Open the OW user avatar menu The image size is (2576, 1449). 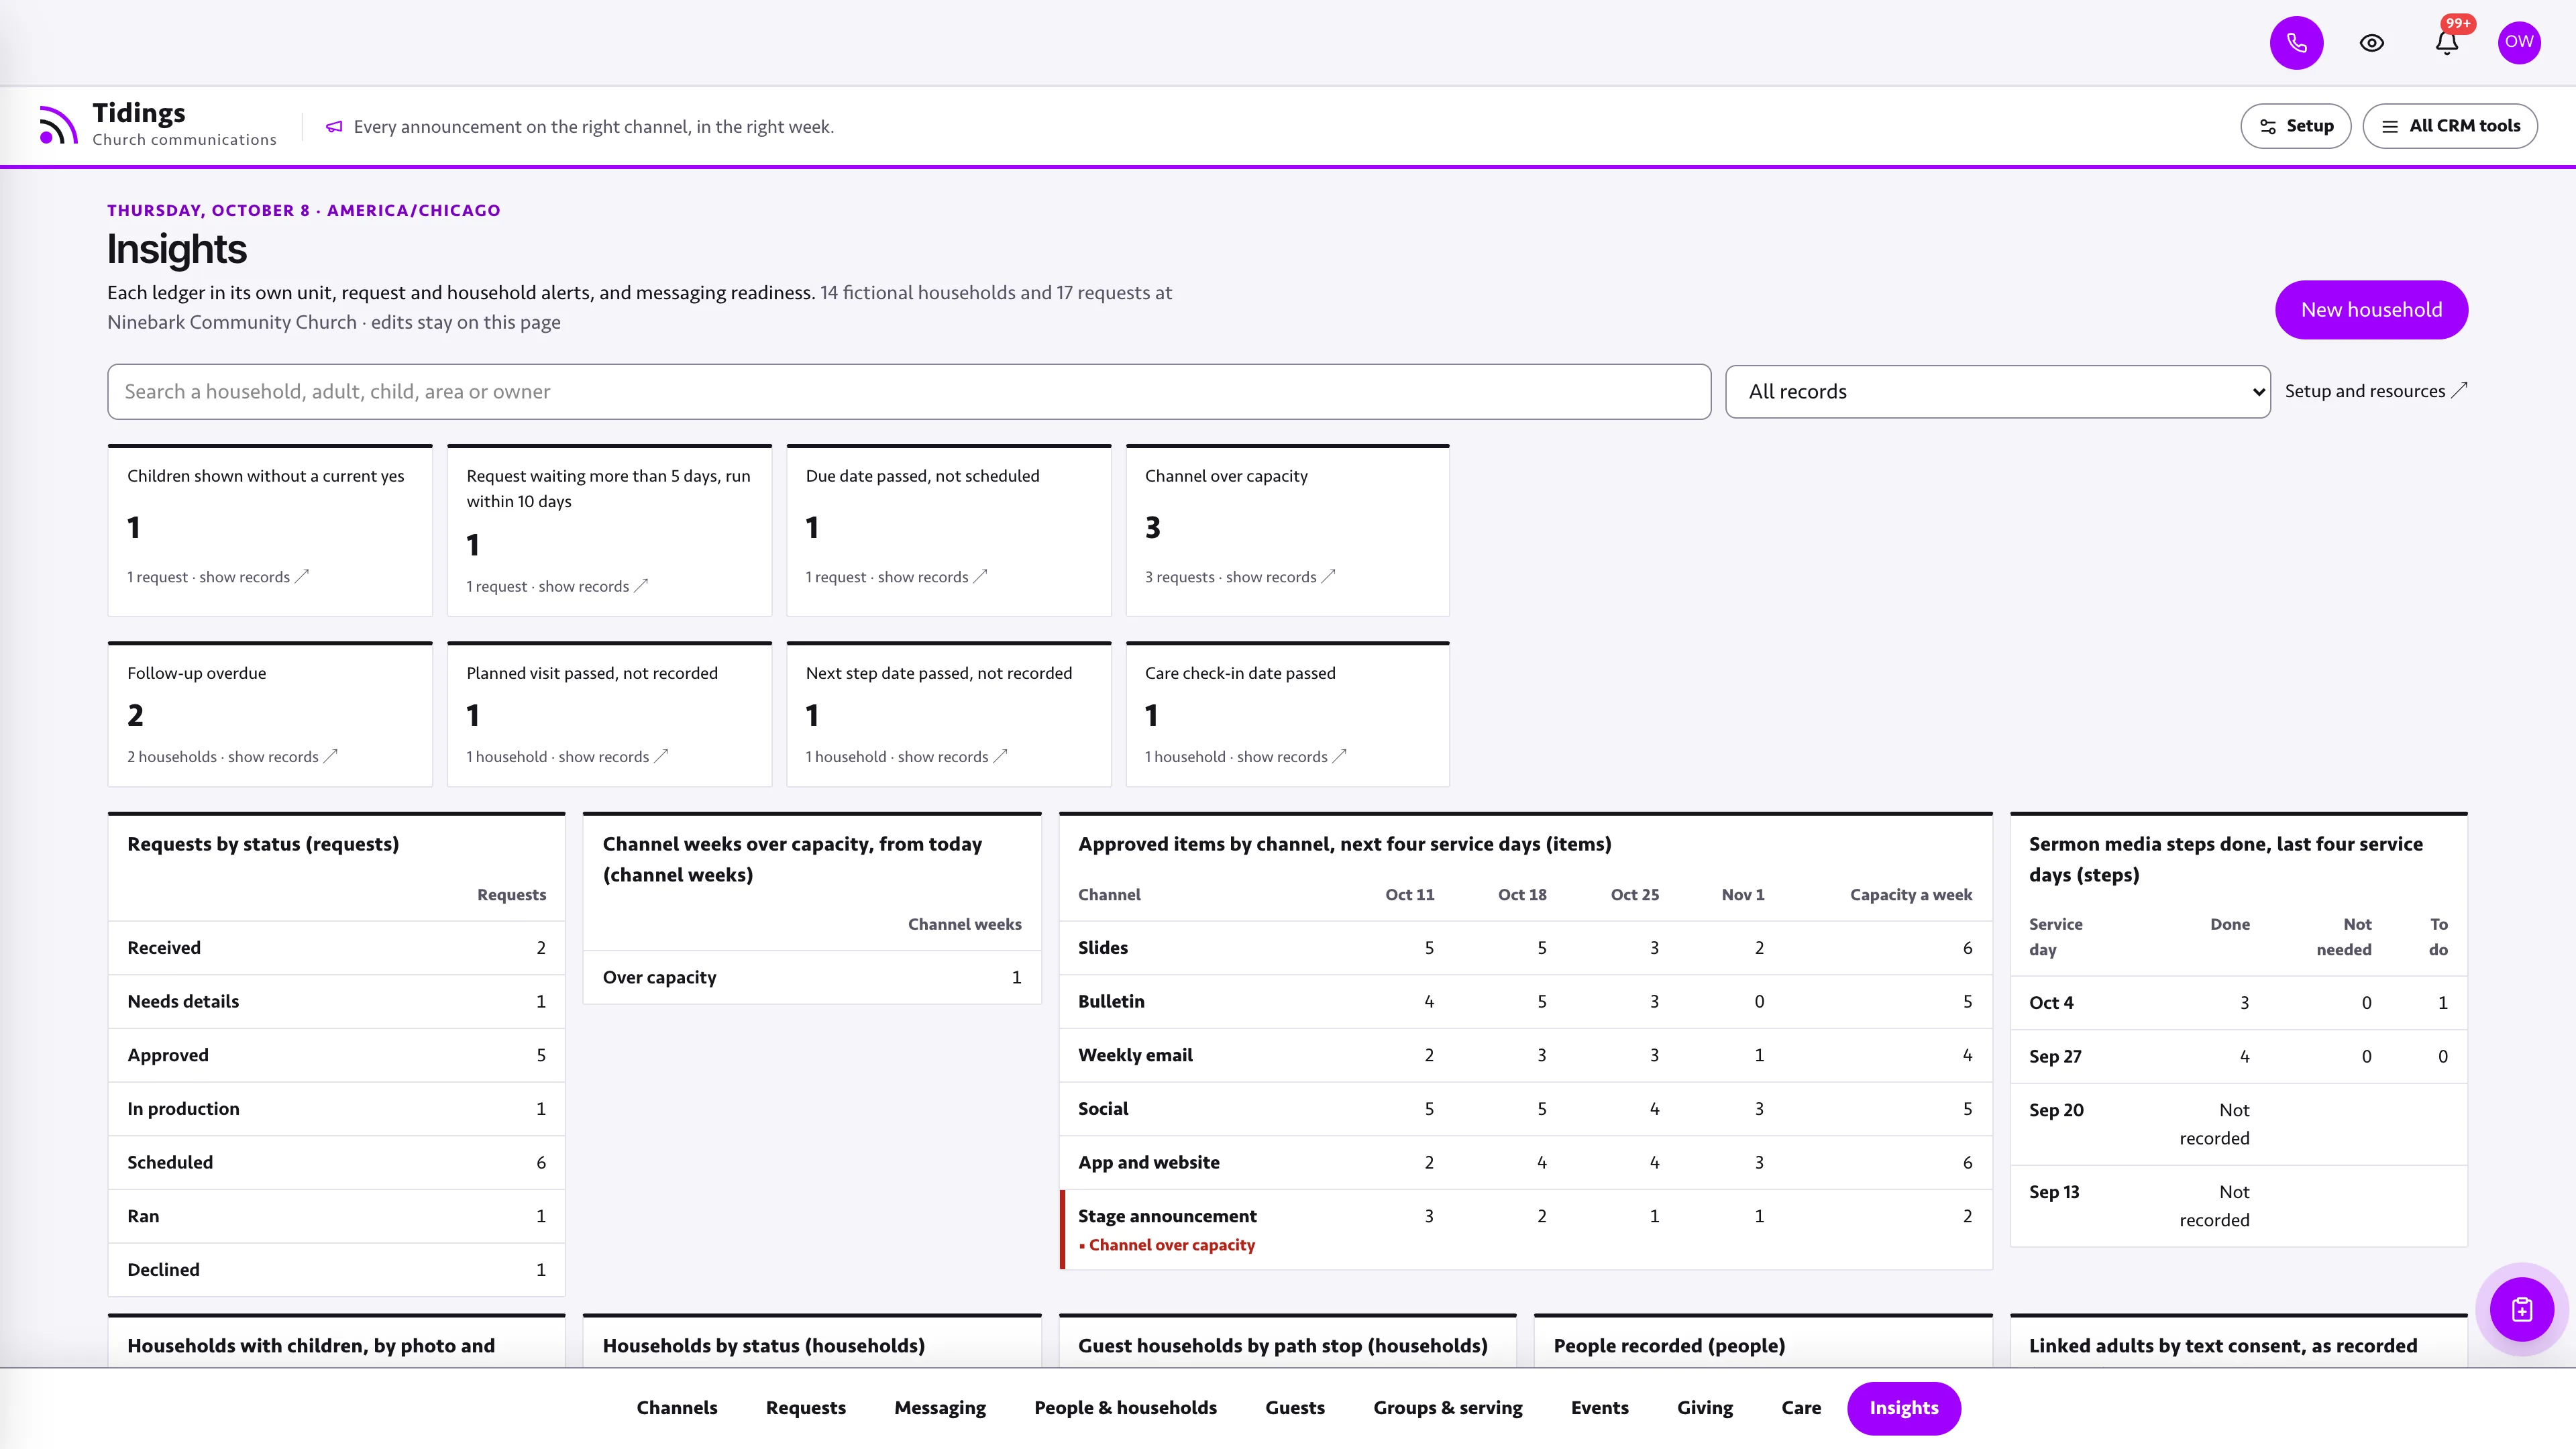click(2519, 42)
